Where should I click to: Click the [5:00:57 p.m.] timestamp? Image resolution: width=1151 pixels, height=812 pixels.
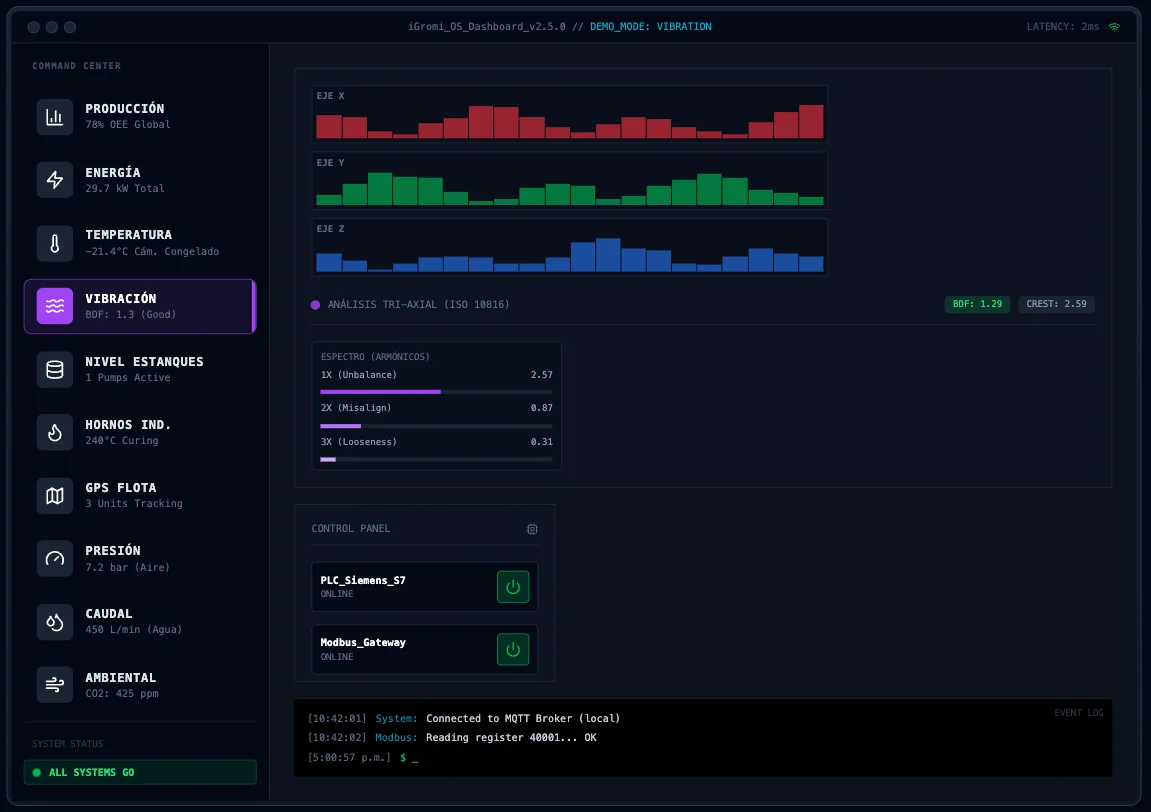click(x=349, y=758)
